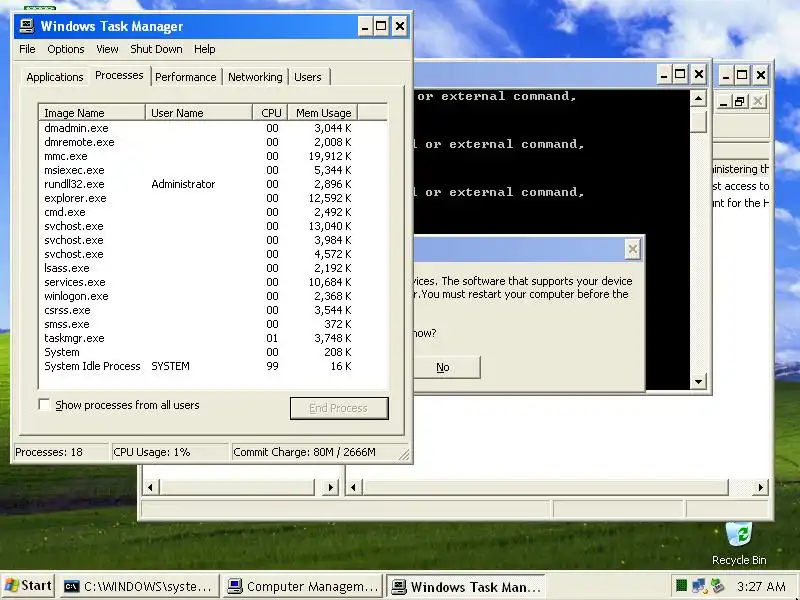This screenshot has width=800, height=600.
Task: Close the restart prompt dialog
Action: pyautogui.click(x=633, y=249)
